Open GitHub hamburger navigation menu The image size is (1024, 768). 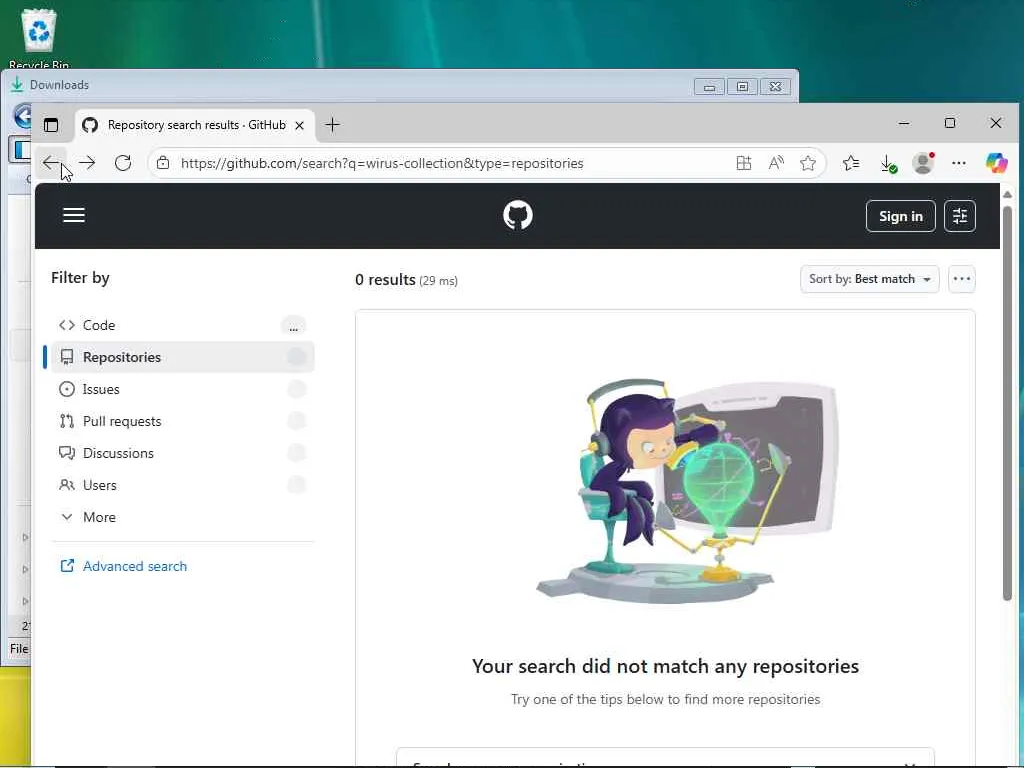(74, 215)
